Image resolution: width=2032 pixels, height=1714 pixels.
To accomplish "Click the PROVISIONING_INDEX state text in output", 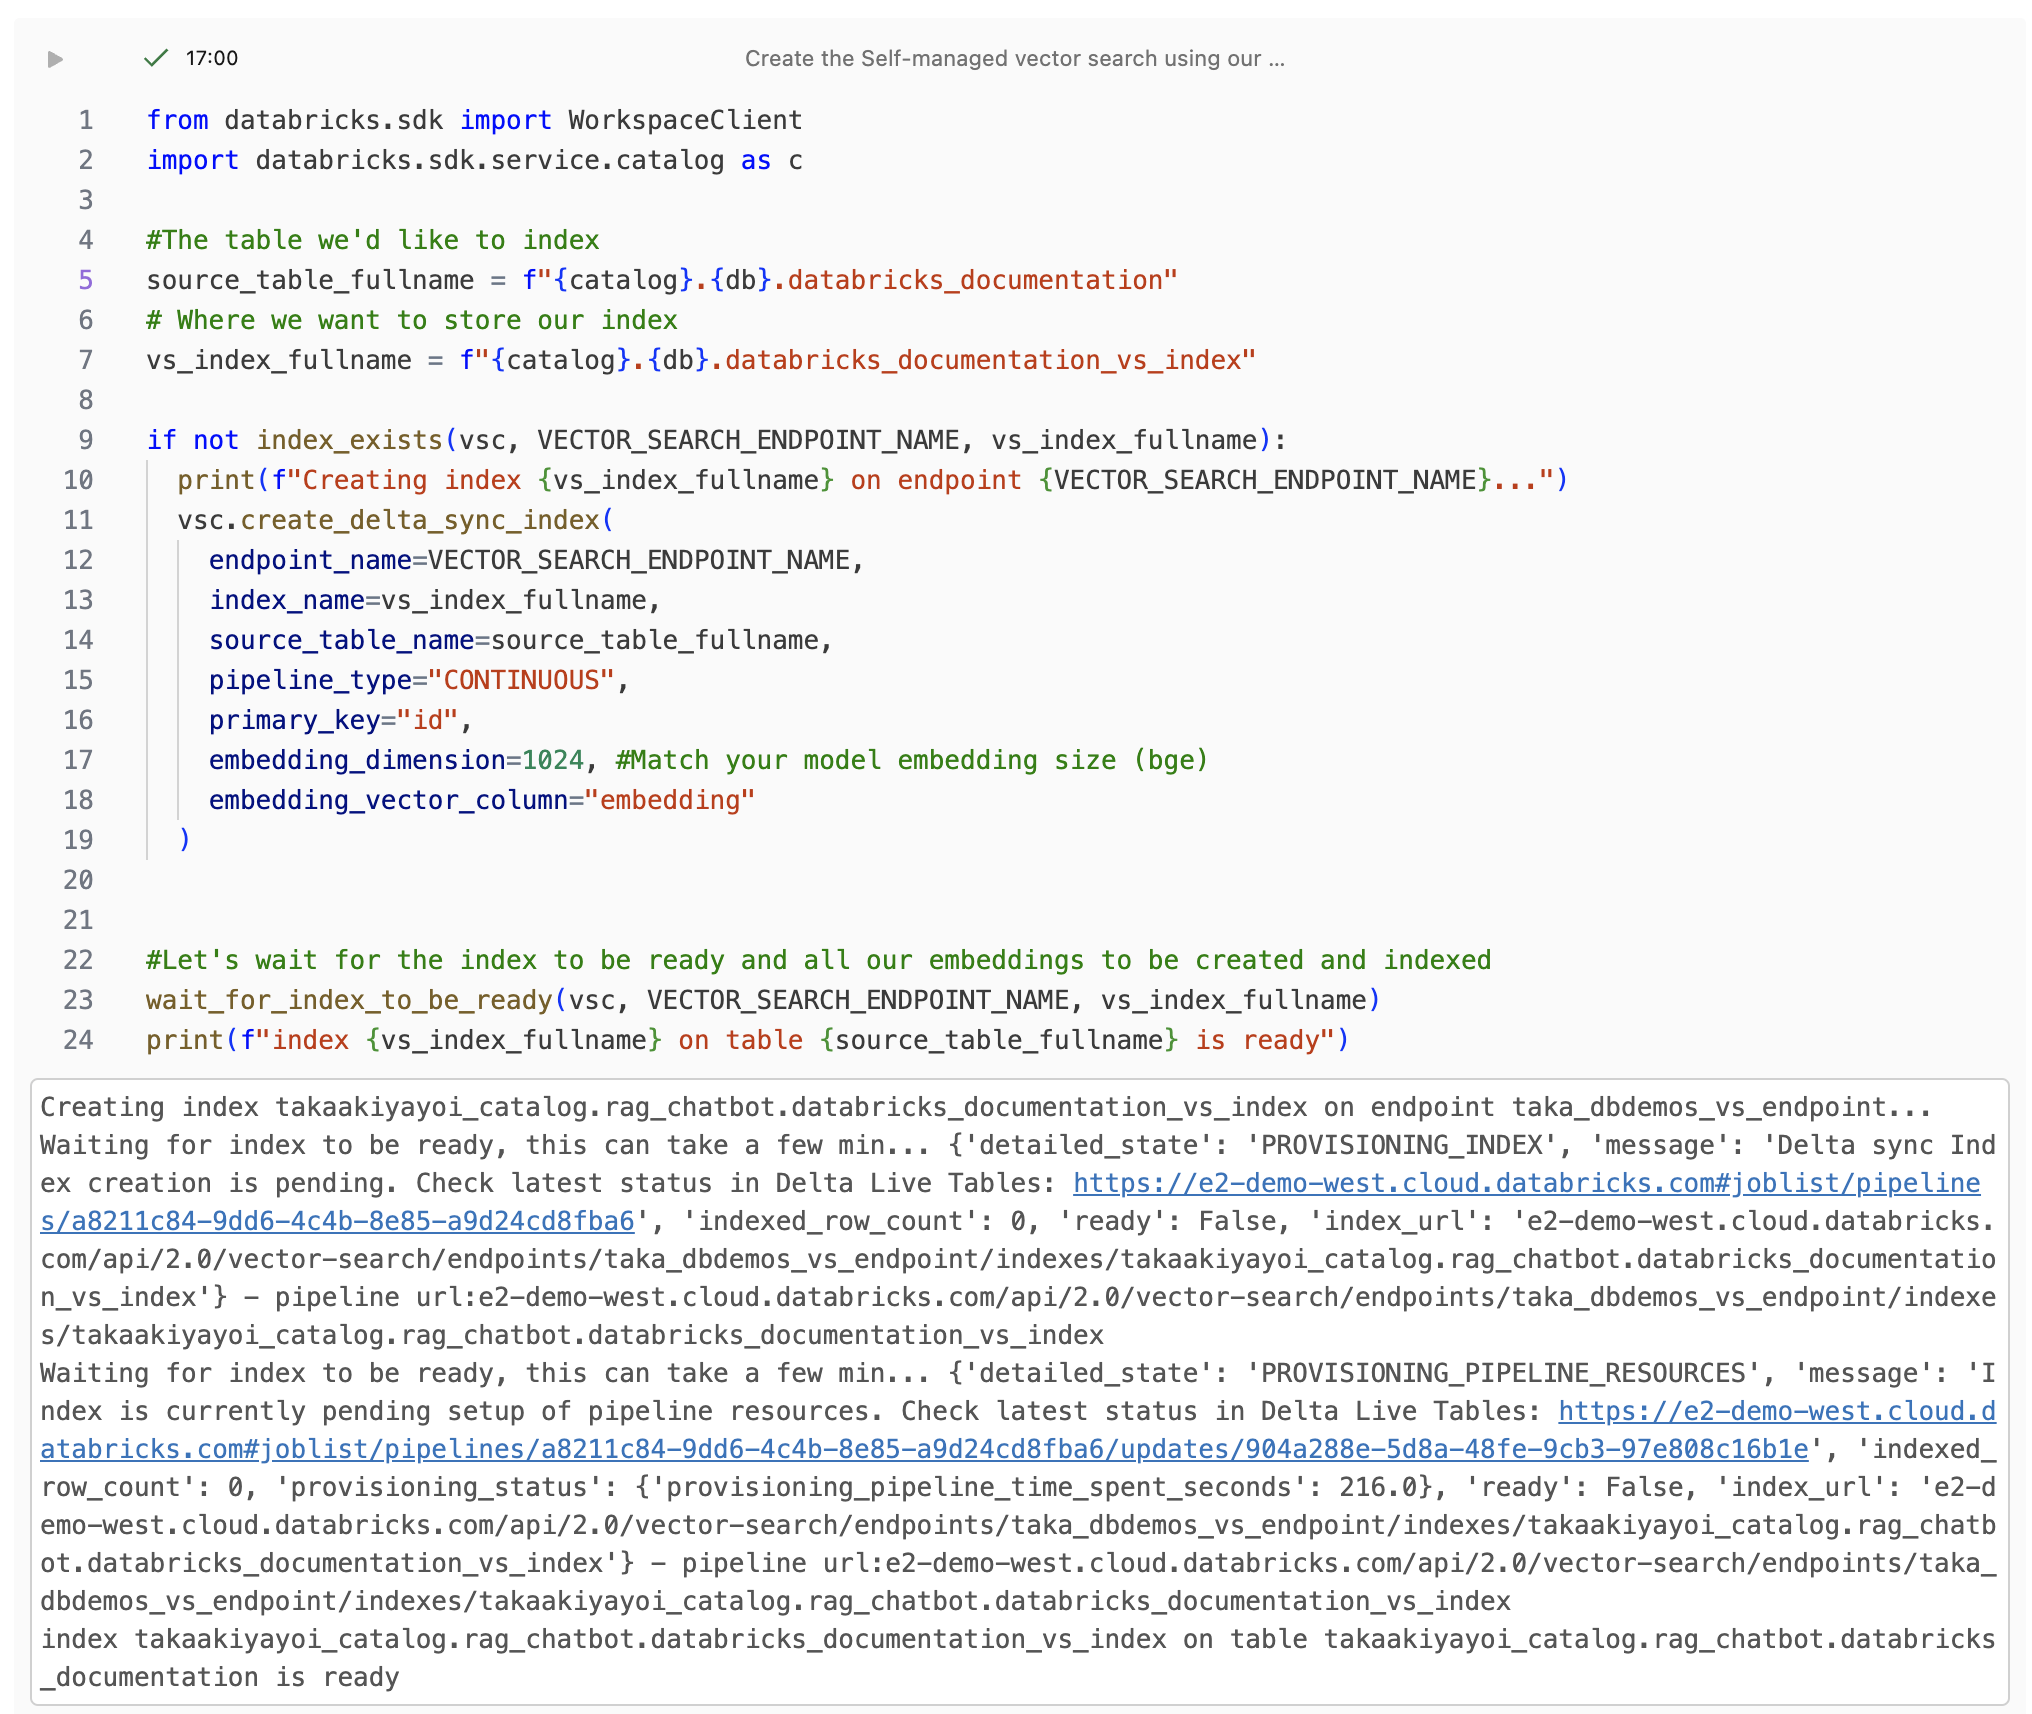I will click(1400, 1144).
